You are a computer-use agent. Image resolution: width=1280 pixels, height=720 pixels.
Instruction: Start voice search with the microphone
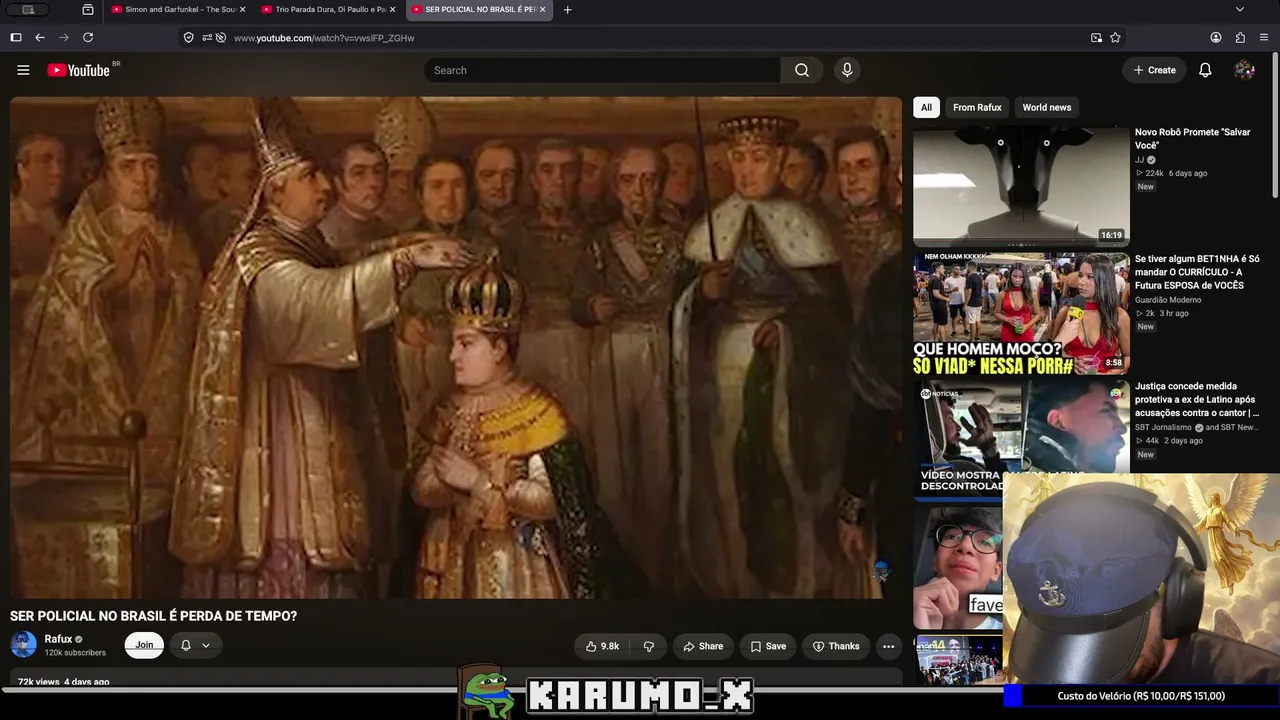(847, 70)
